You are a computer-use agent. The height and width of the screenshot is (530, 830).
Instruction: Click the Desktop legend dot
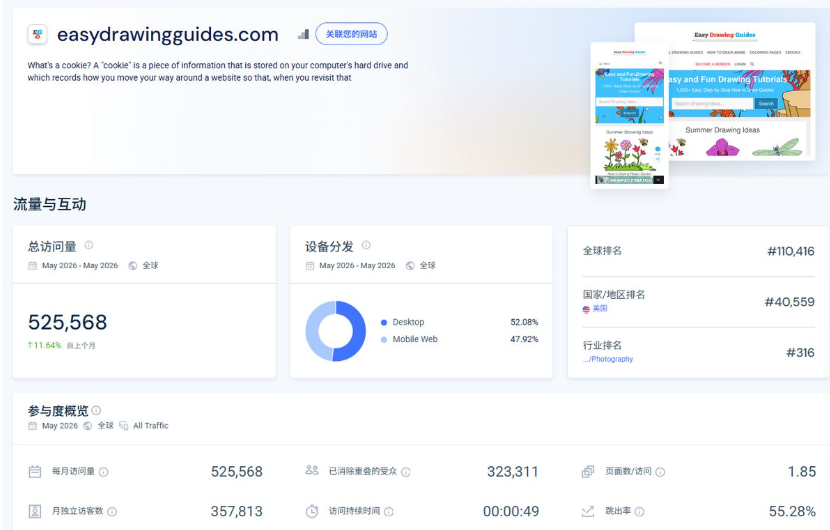[x=384, y=322]
